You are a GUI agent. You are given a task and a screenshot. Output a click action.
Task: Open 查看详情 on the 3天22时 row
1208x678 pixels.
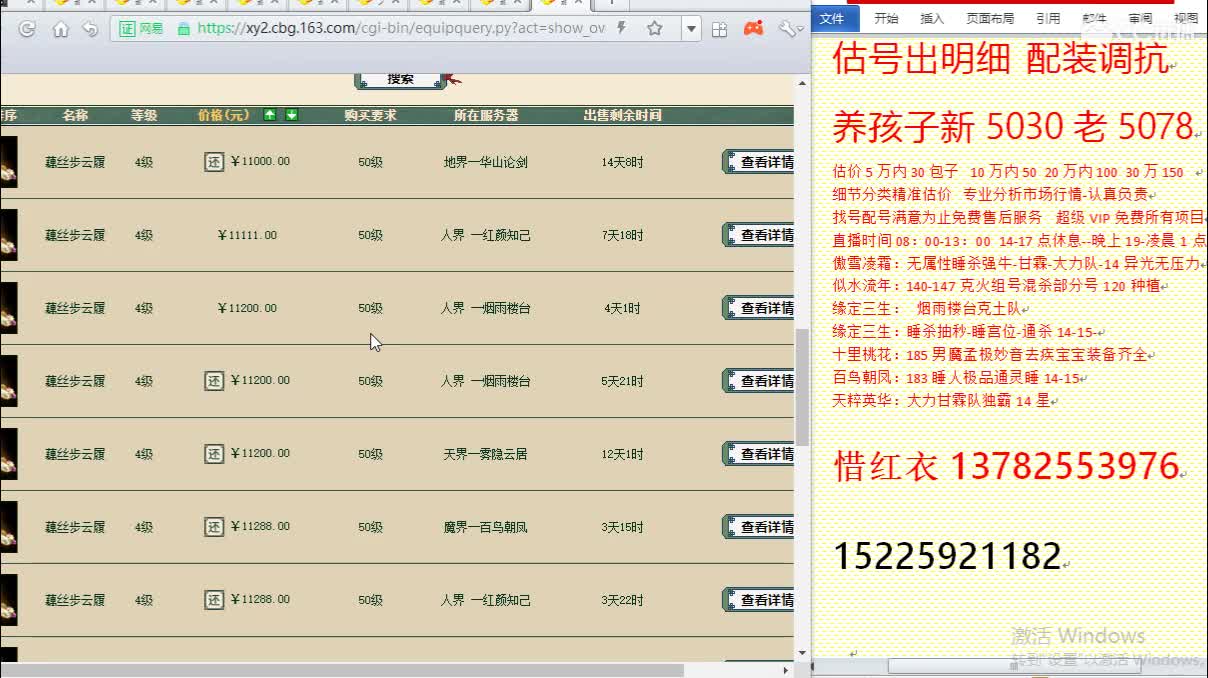tap(758, 600)
